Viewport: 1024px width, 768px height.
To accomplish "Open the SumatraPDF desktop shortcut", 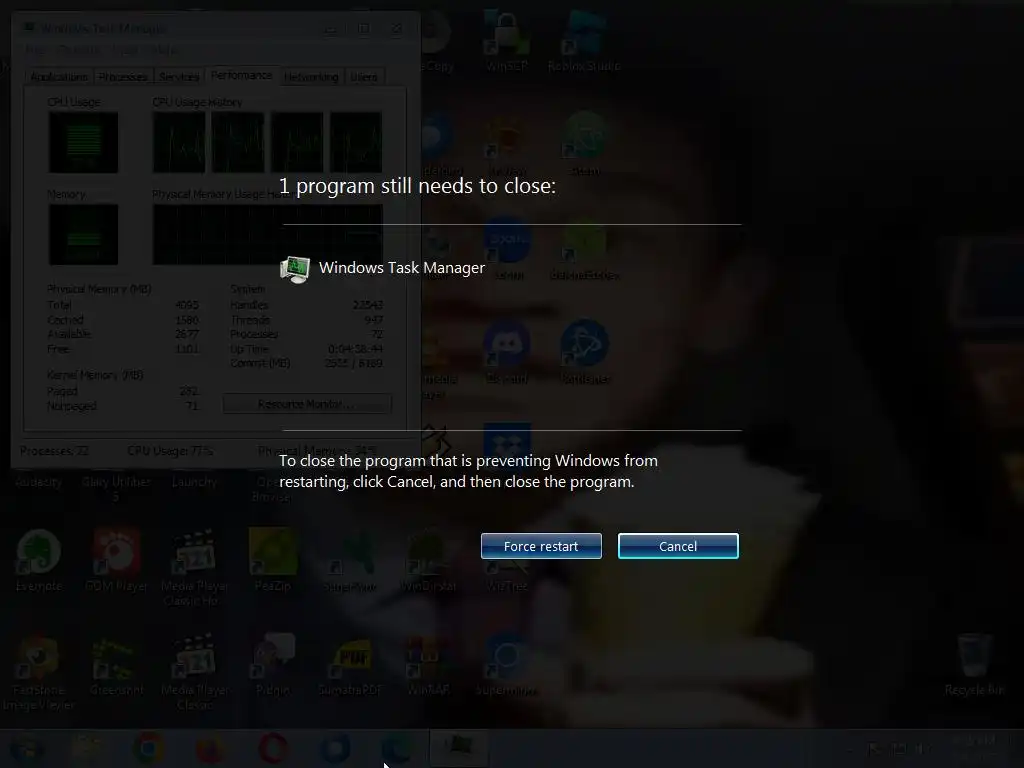I will pos(350,667).
